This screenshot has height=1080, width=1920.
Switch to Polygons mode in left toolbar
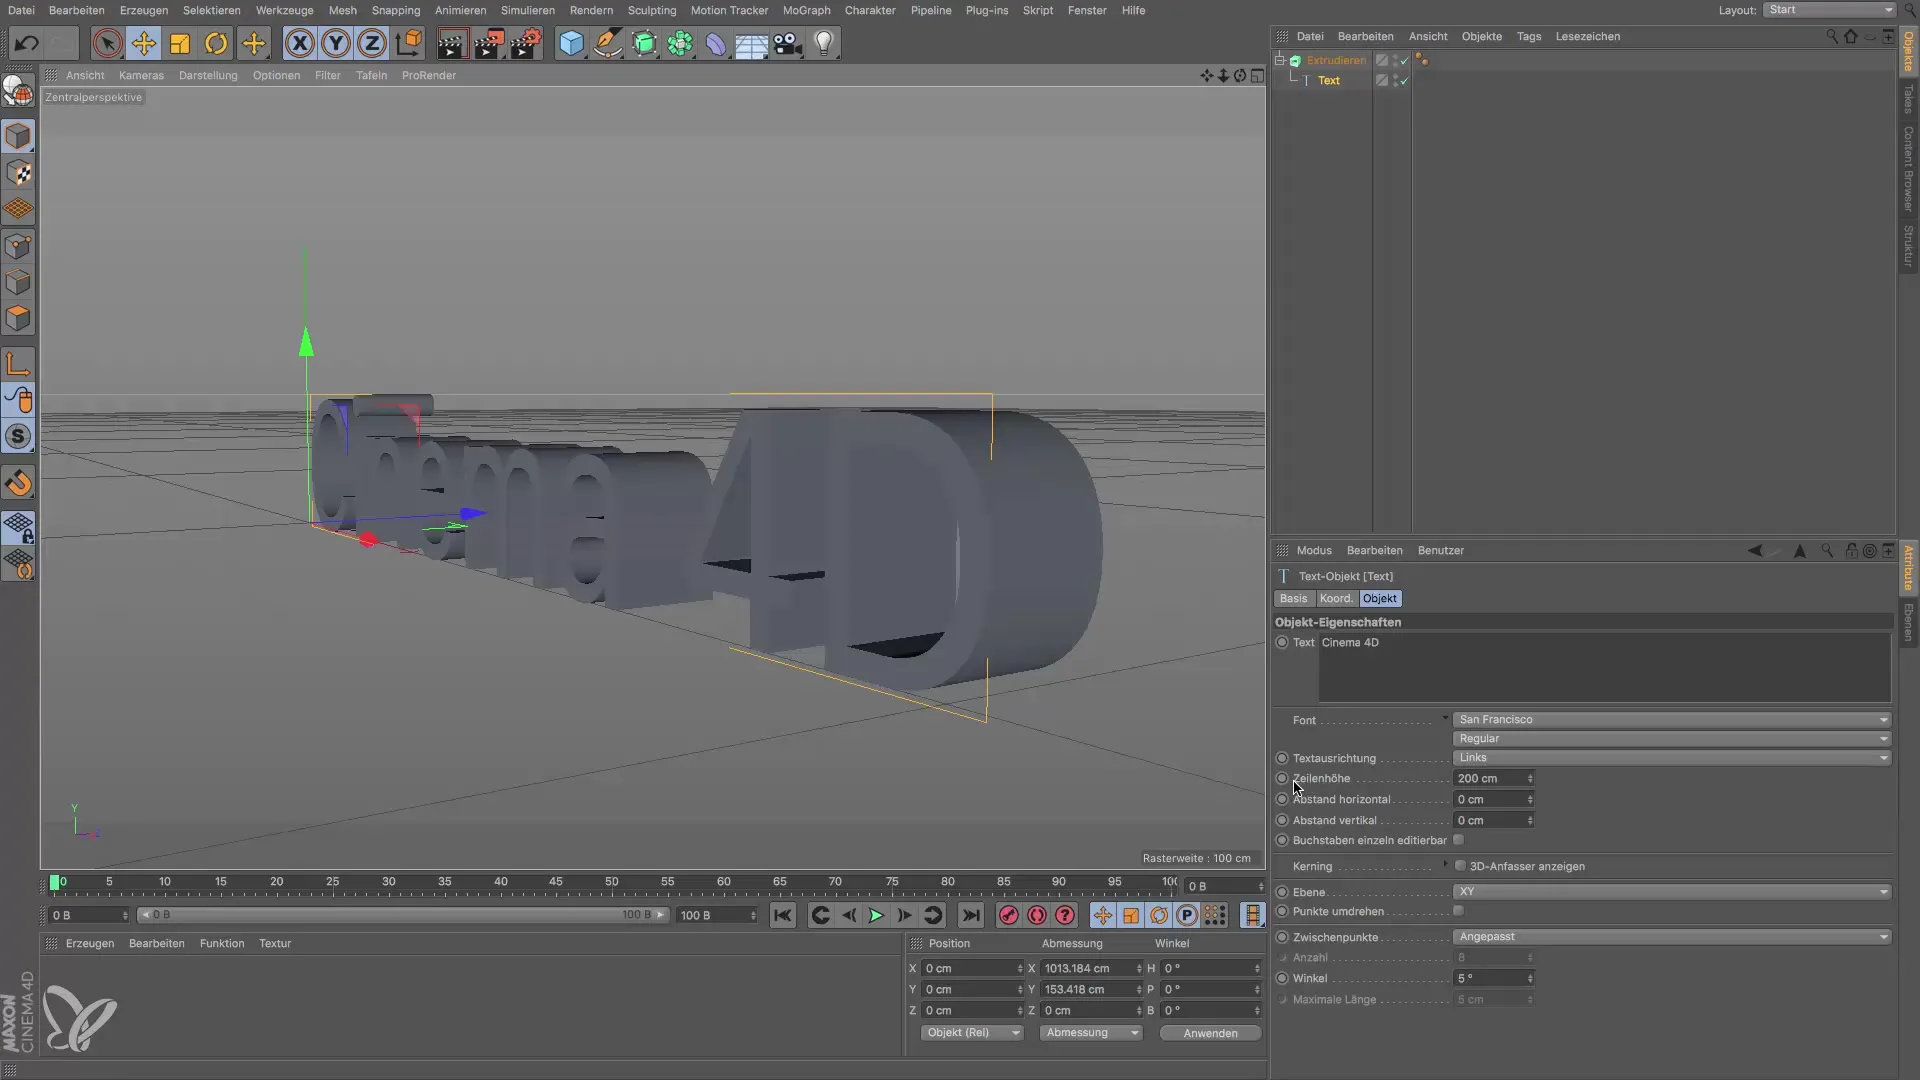tap(18, 318)
